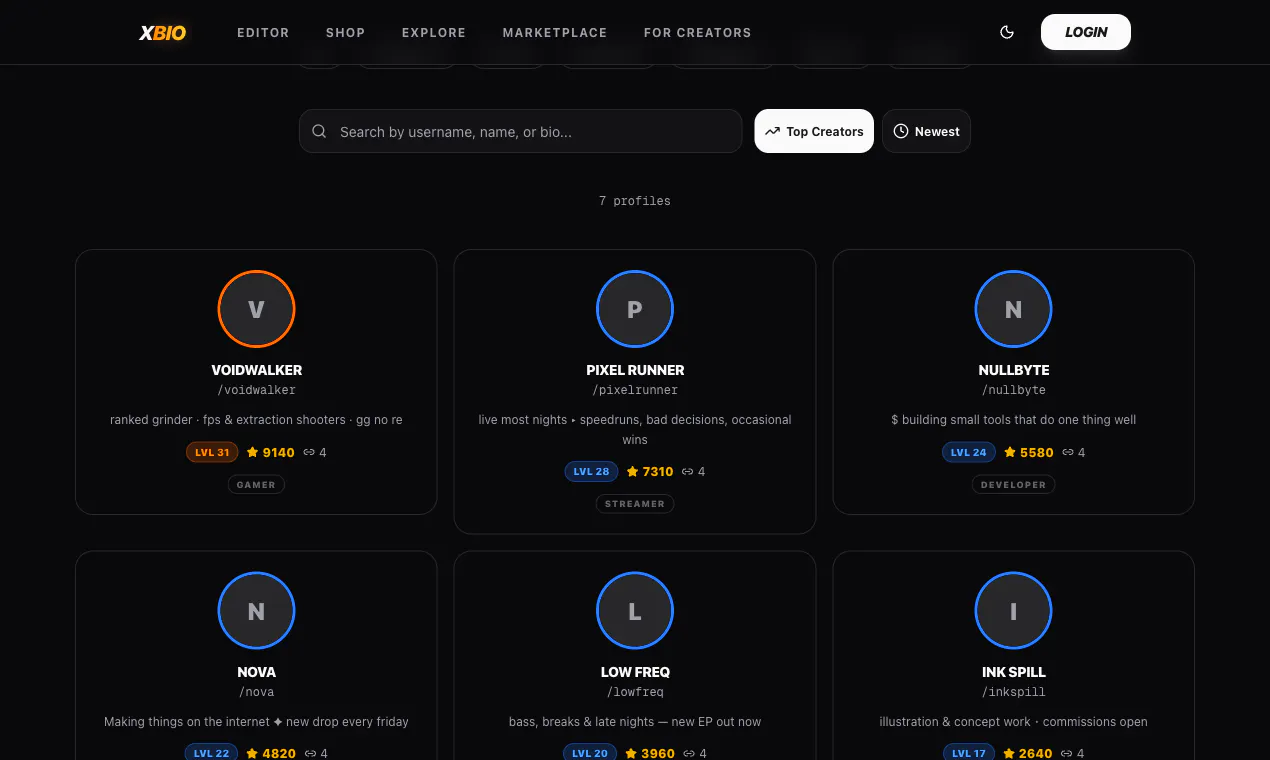Image resolution: width=1270 pixels, height=760 pixels.
Task: Click the GAMER tag
Action: point(256,484)
